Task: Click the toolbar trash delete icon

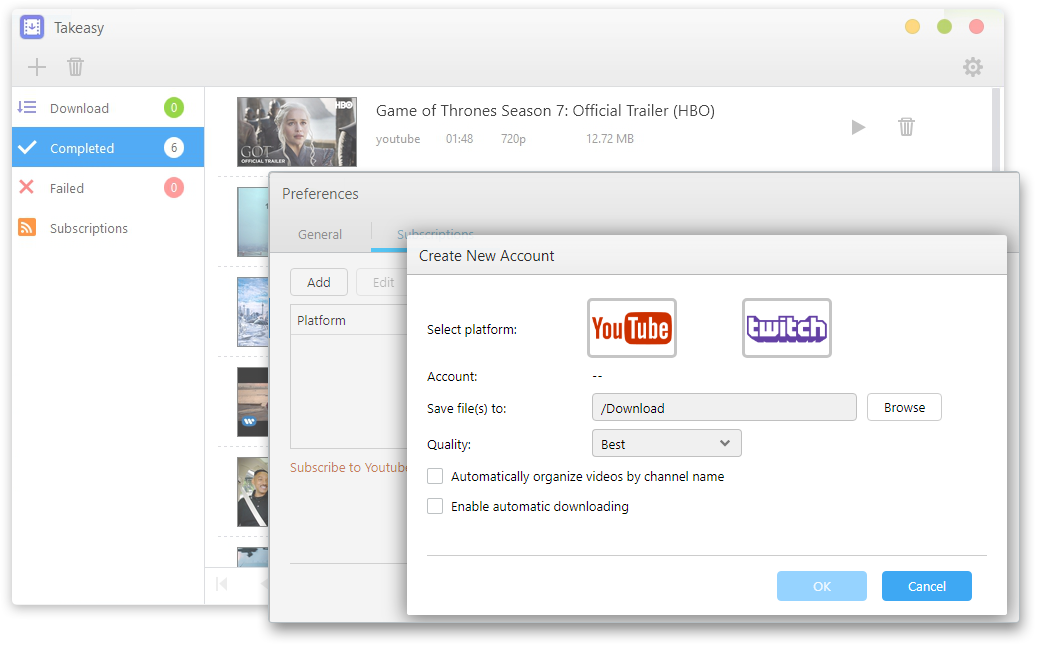Action: pos(75,67)
